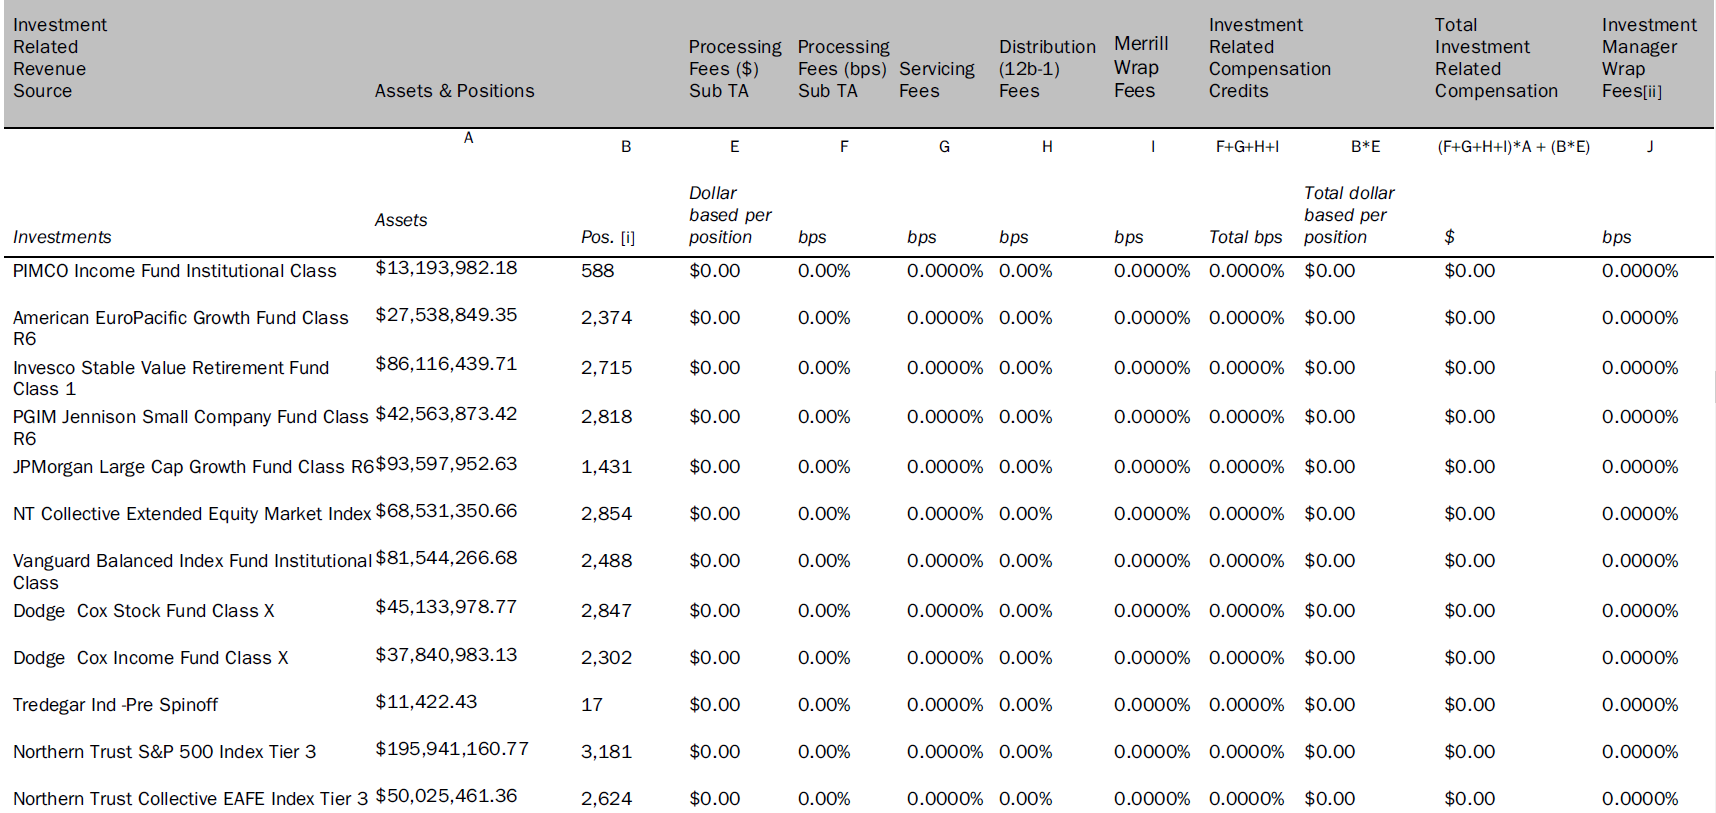Click the 'Dollar based per position' label
1716x813 pixels.
click(730, 215)
